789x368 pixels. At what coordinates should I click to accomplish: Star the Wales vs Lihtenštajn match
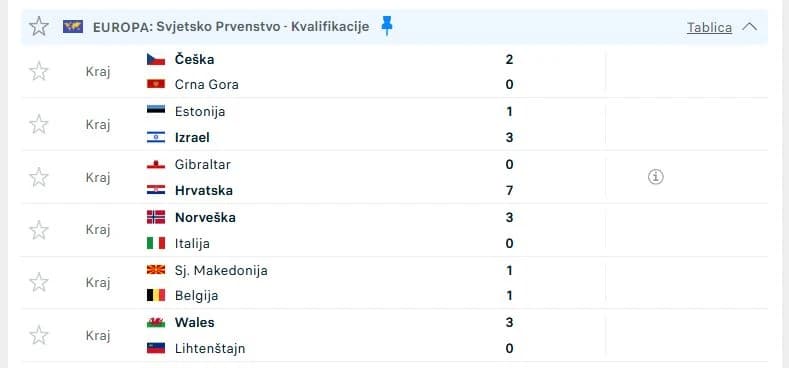tap(39, 335)
